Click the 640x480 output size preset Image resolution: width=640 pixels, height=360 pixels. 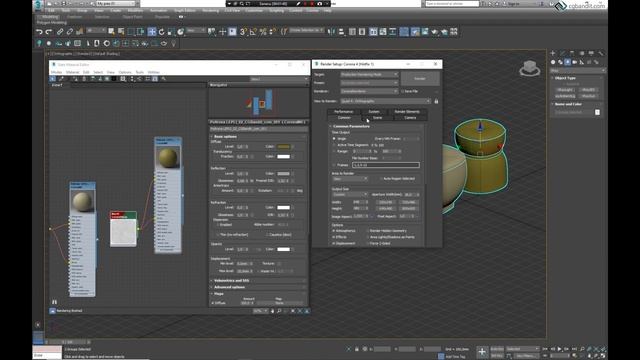[385, 209]
